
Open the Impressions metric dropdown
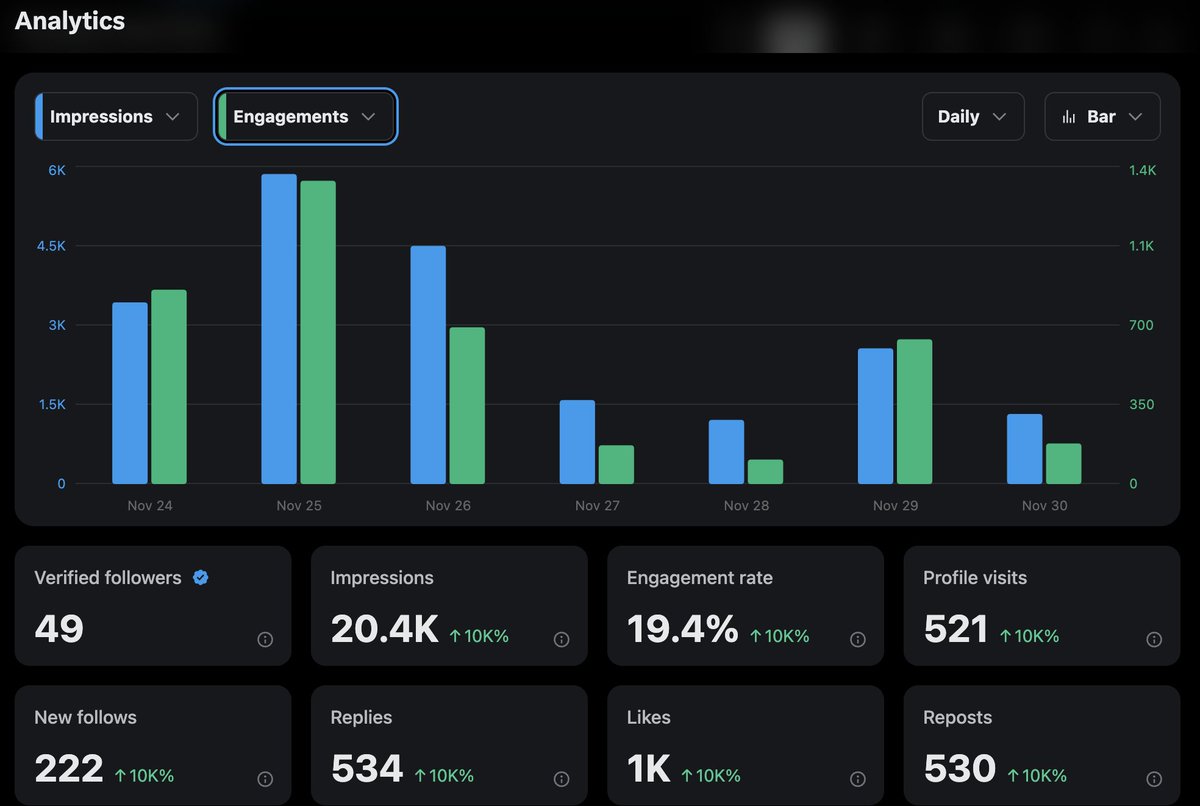(x=116, y=117)
